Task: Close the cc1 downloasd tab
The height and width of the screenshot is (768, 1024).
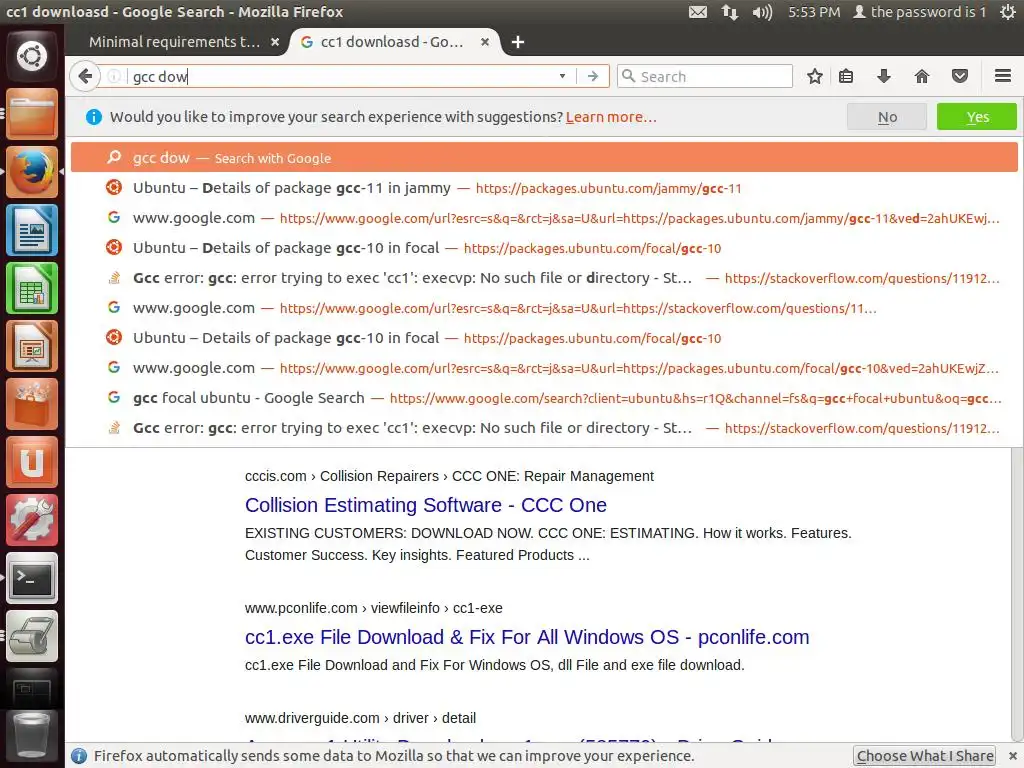Action: [485, 42]
